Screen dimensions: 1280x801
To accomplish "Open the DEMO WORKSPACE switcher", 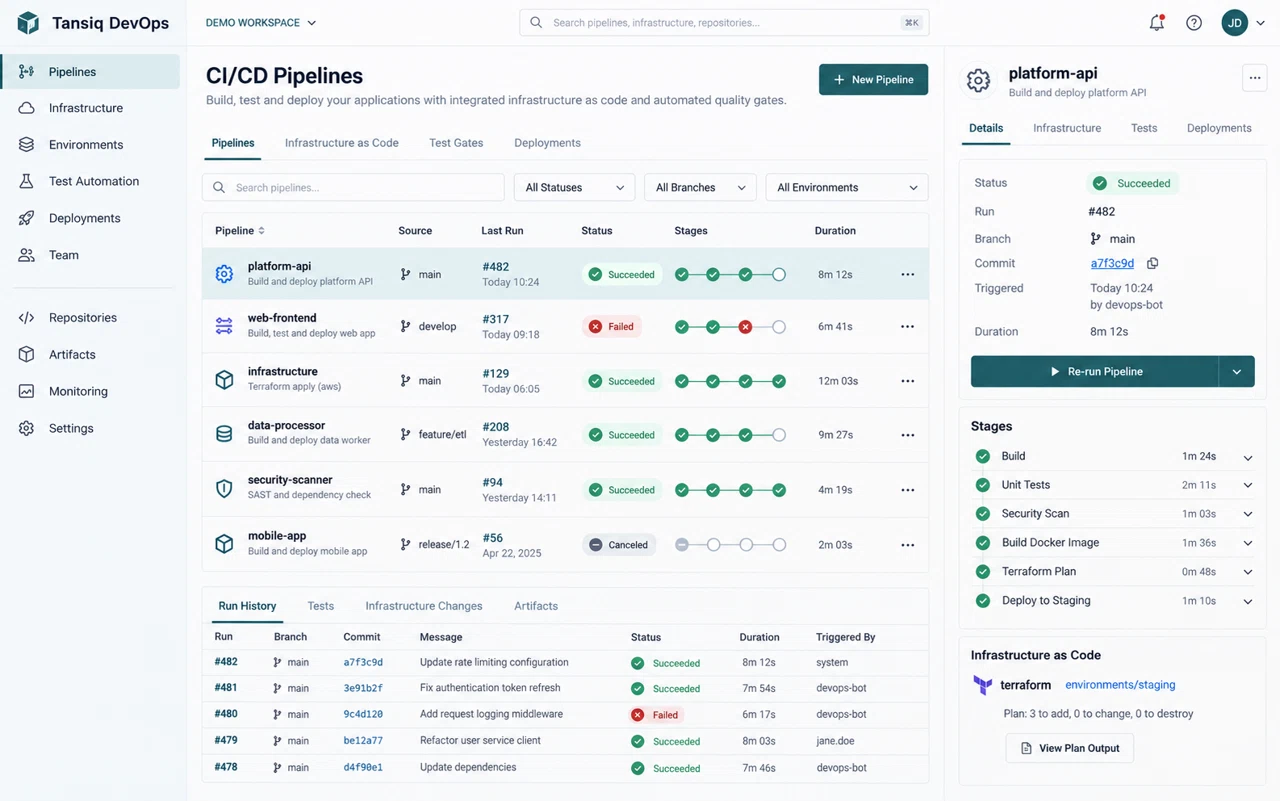I will [261, 22].
